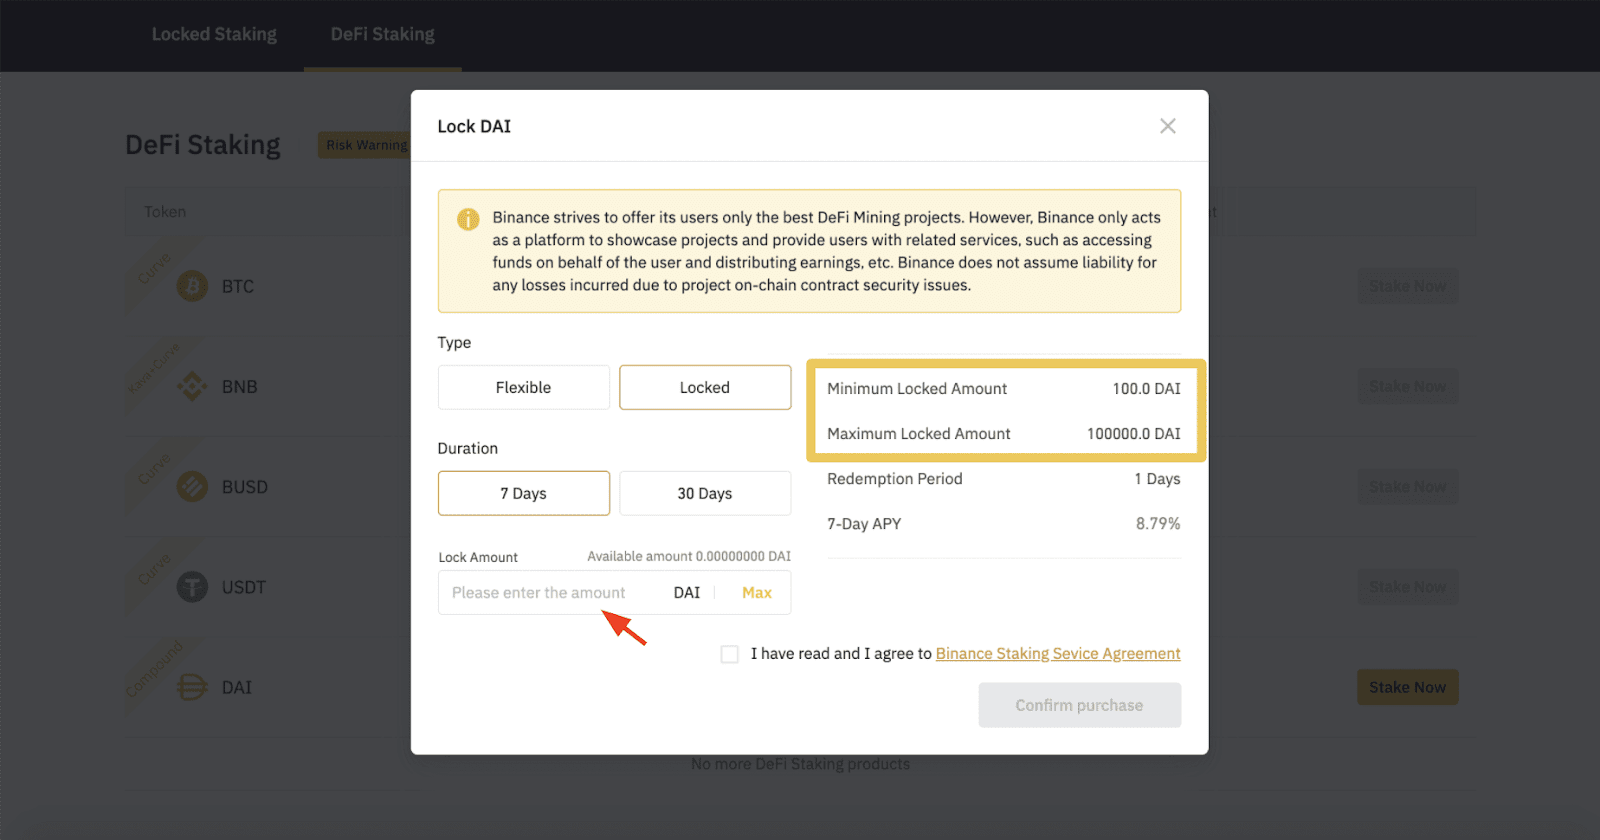Viewport: 1600px width, 840px height.
Task: Click the Minimum Locked Amount value 100.0 DAI
Action: [x=1146, y=389]
